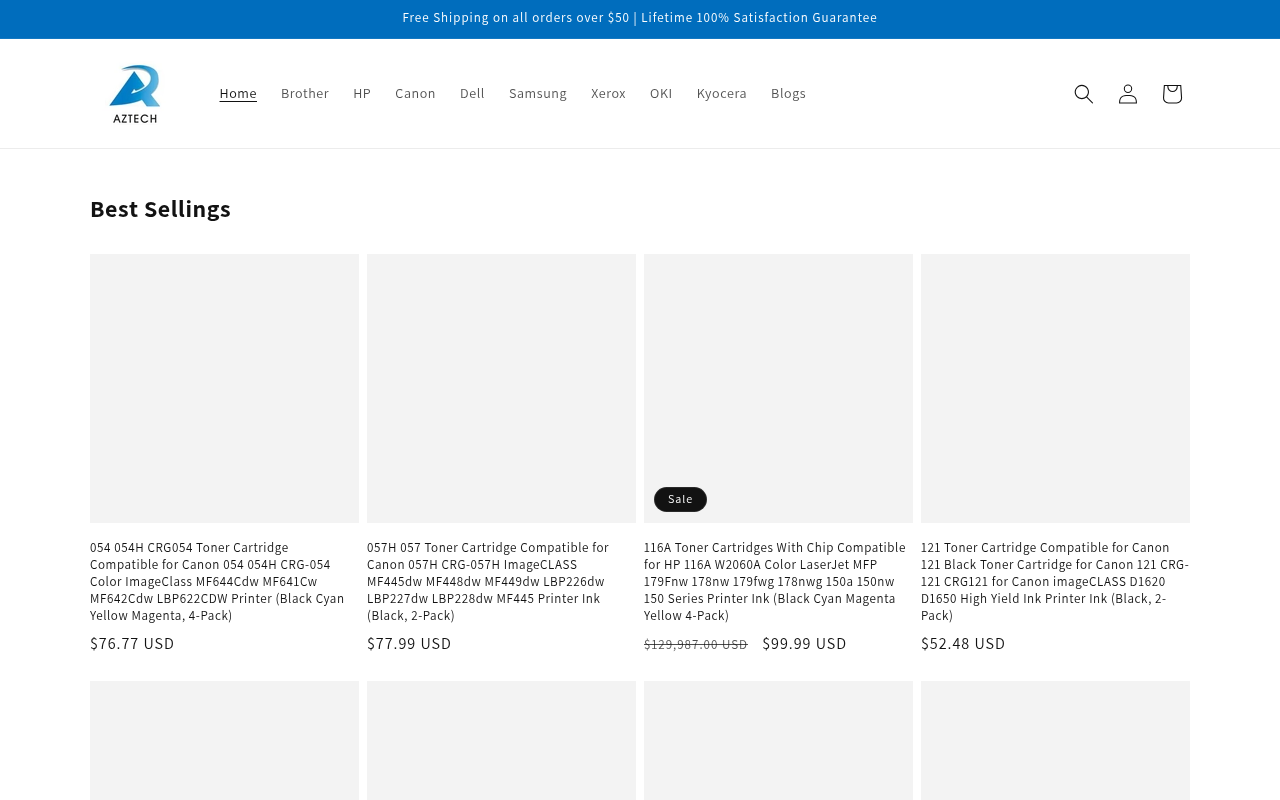The width and height of the screenshot is (1280, 800).
Task: Go to the Home menu item
Action: tap(238, 93)
